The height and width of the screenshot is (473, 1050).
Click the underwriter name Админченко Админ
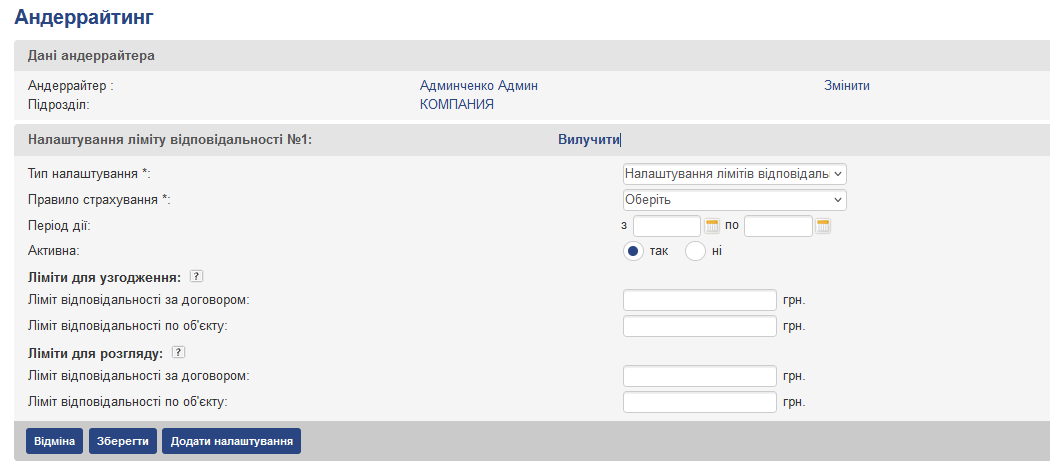[485, 86]
